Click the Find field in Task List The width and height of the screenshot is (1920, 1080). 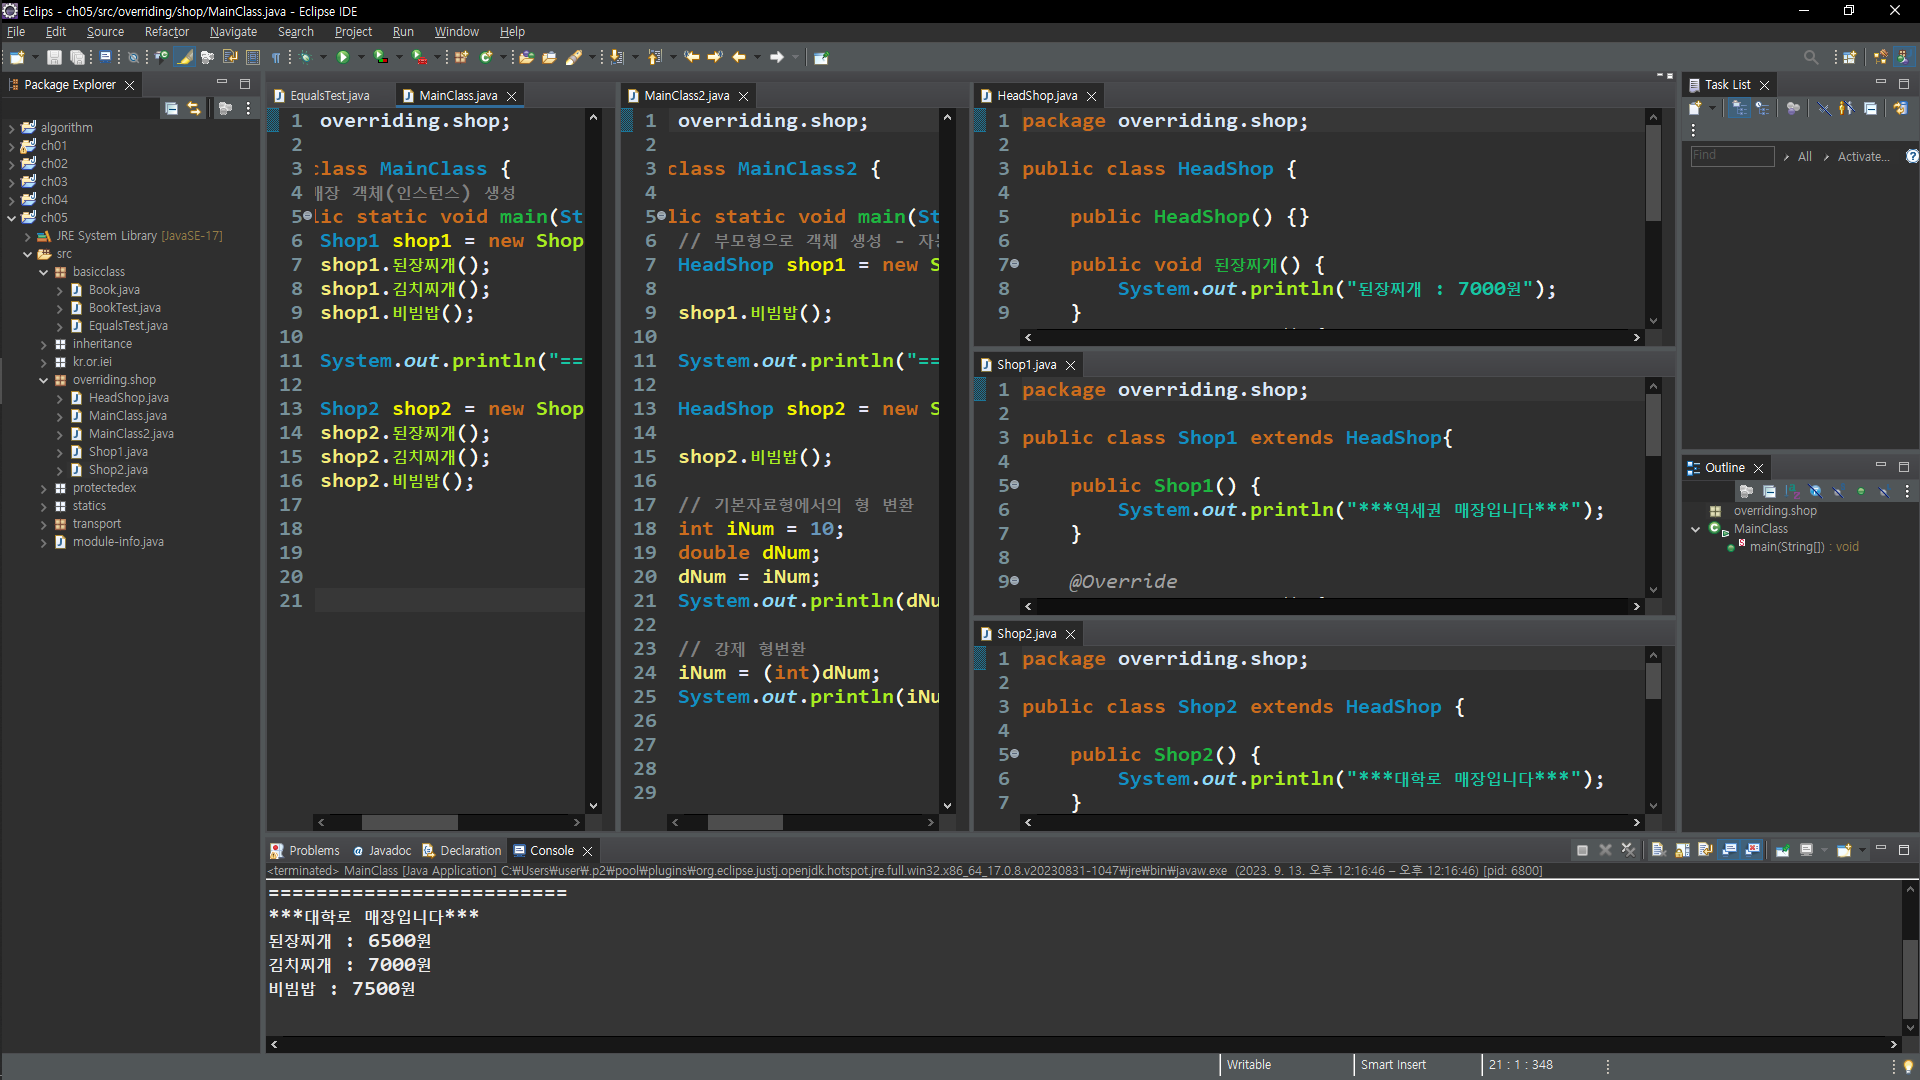(1732, 156)
